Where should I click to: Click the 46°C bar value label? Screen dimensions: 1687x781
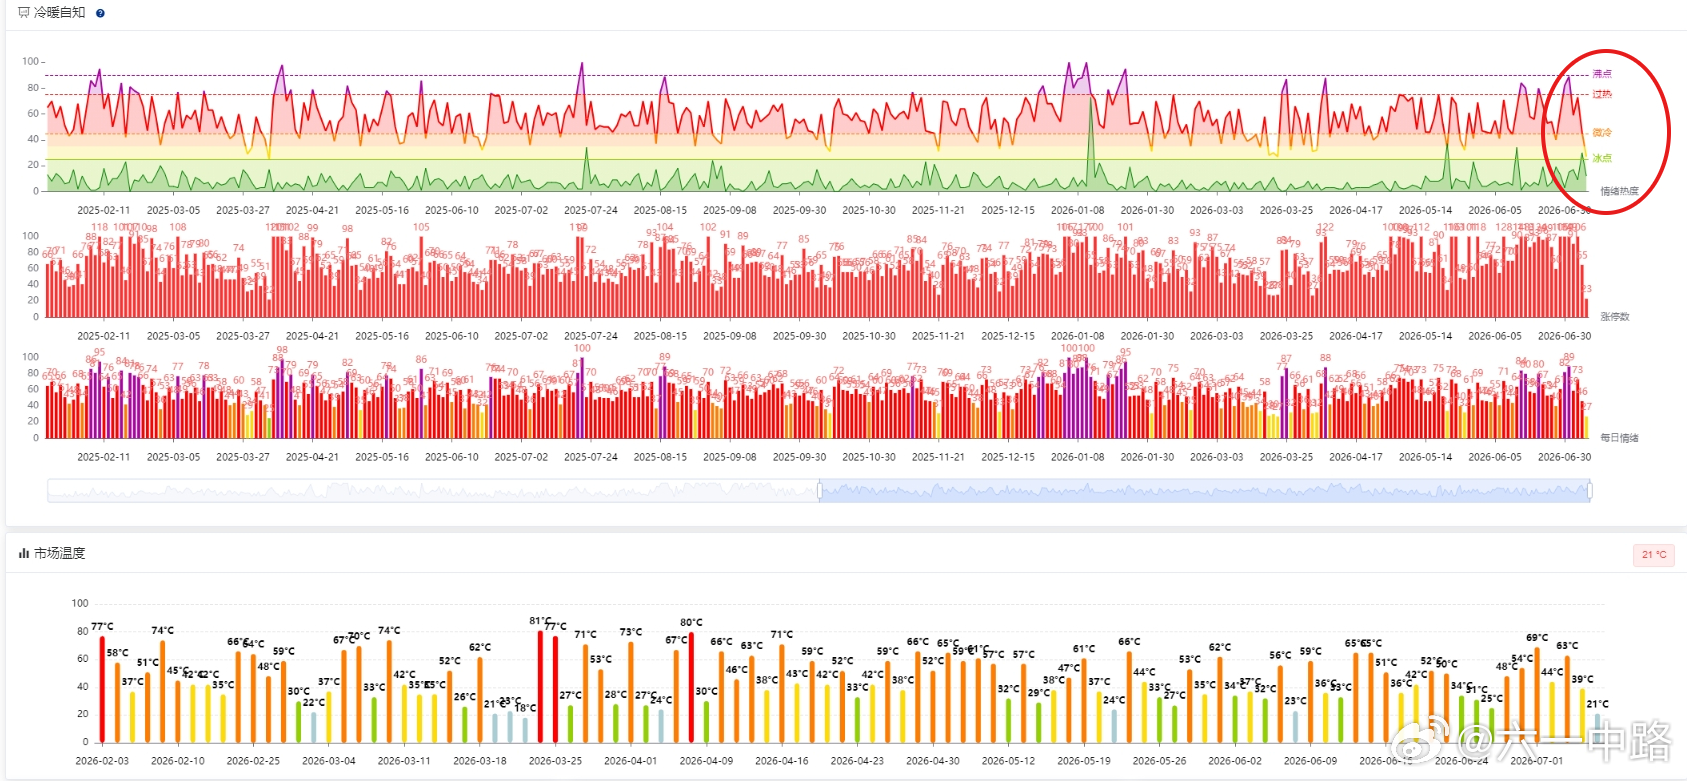(736, 670)
